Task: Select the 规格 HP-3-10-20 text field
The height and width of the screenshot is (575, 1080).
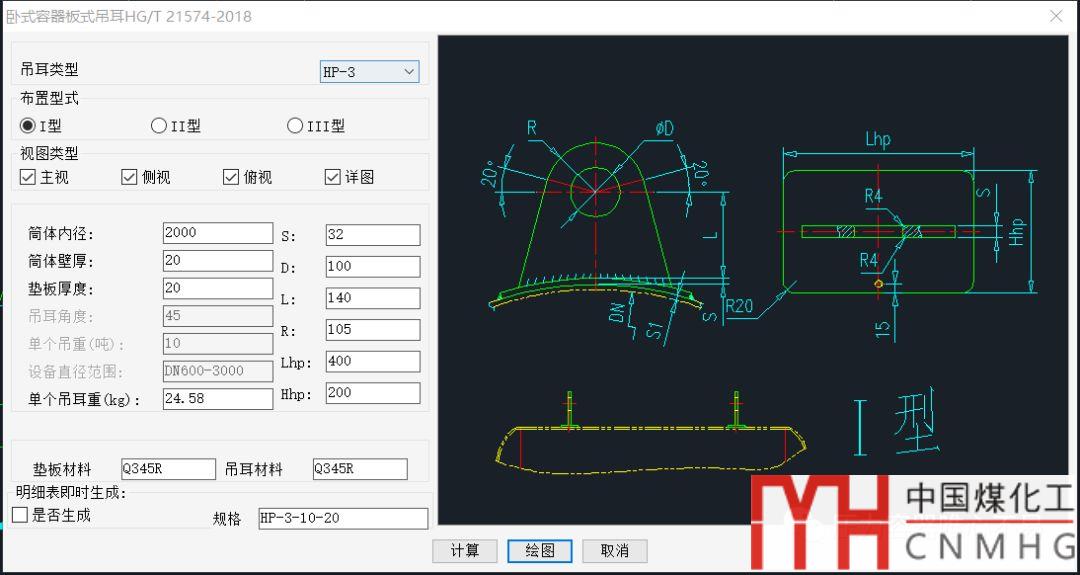Action: [342, 518]
